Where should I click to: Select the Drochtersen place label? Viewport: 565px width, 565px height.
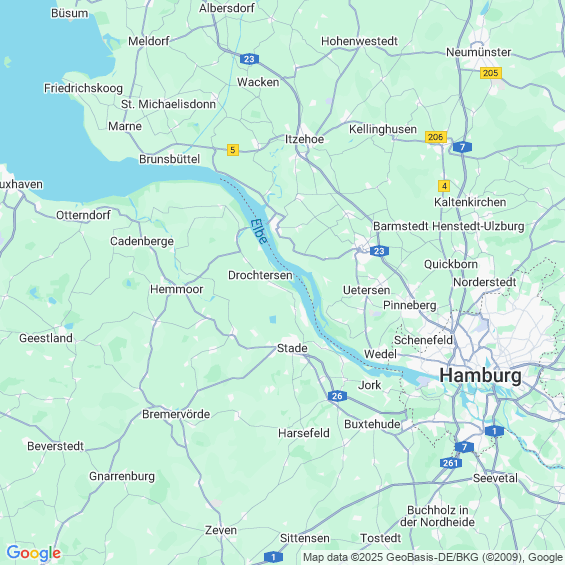coord(260,275)
